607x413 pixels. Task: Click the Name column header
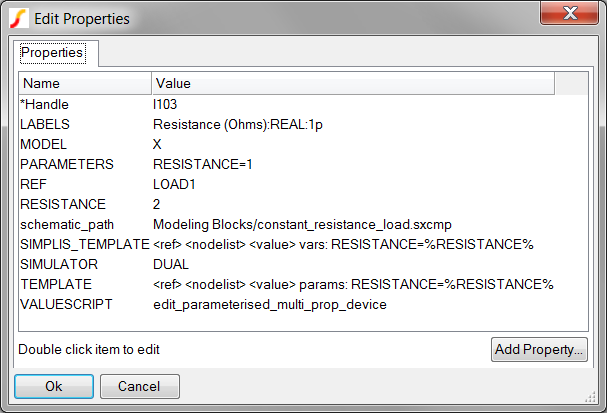[85, 83]
